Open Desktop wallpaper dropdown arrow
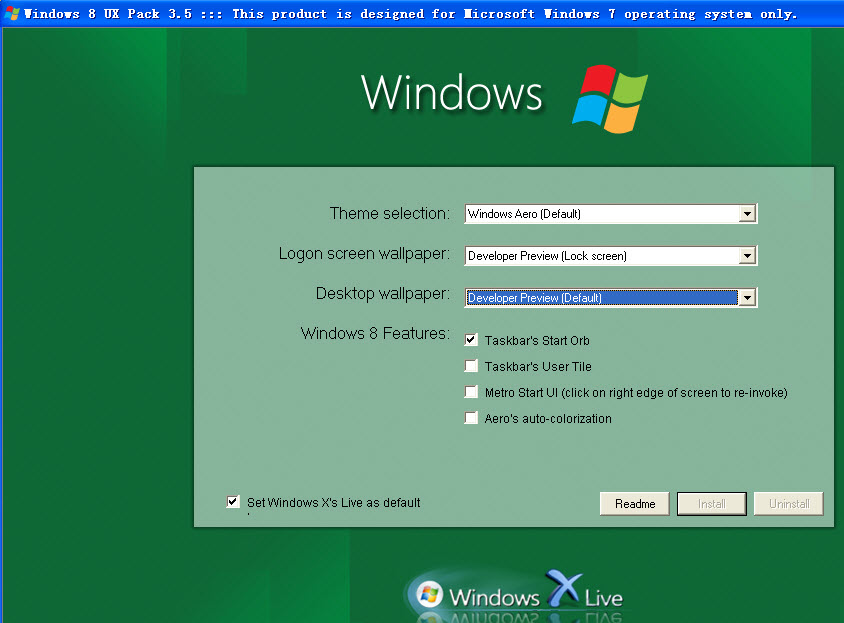 [x=747, y=297]
